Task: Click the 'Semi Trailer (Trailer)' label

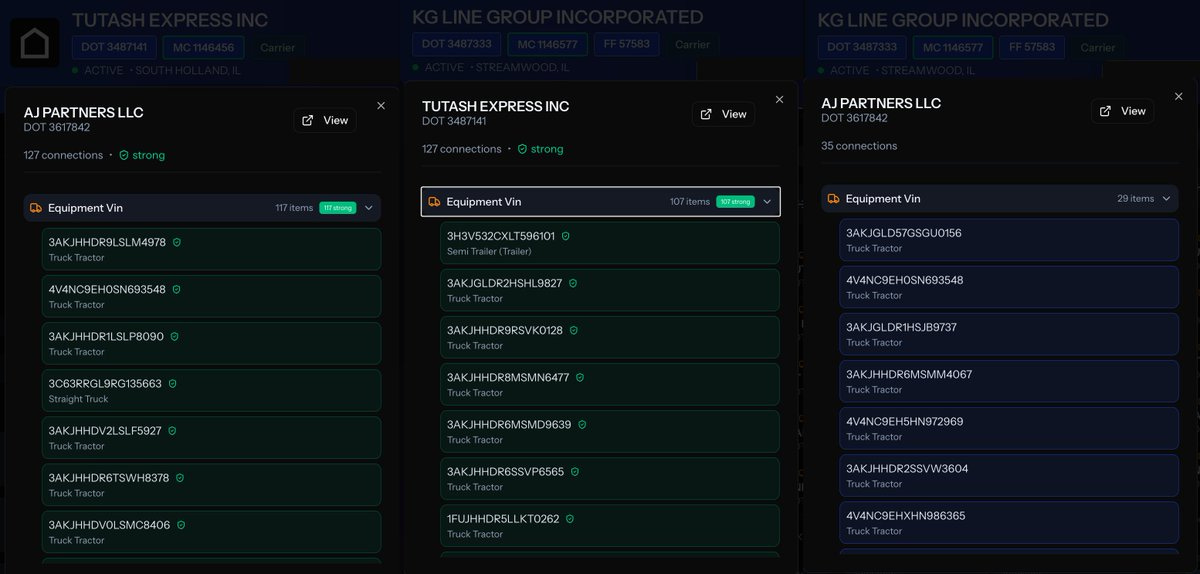Action: (x=489, y=251)
